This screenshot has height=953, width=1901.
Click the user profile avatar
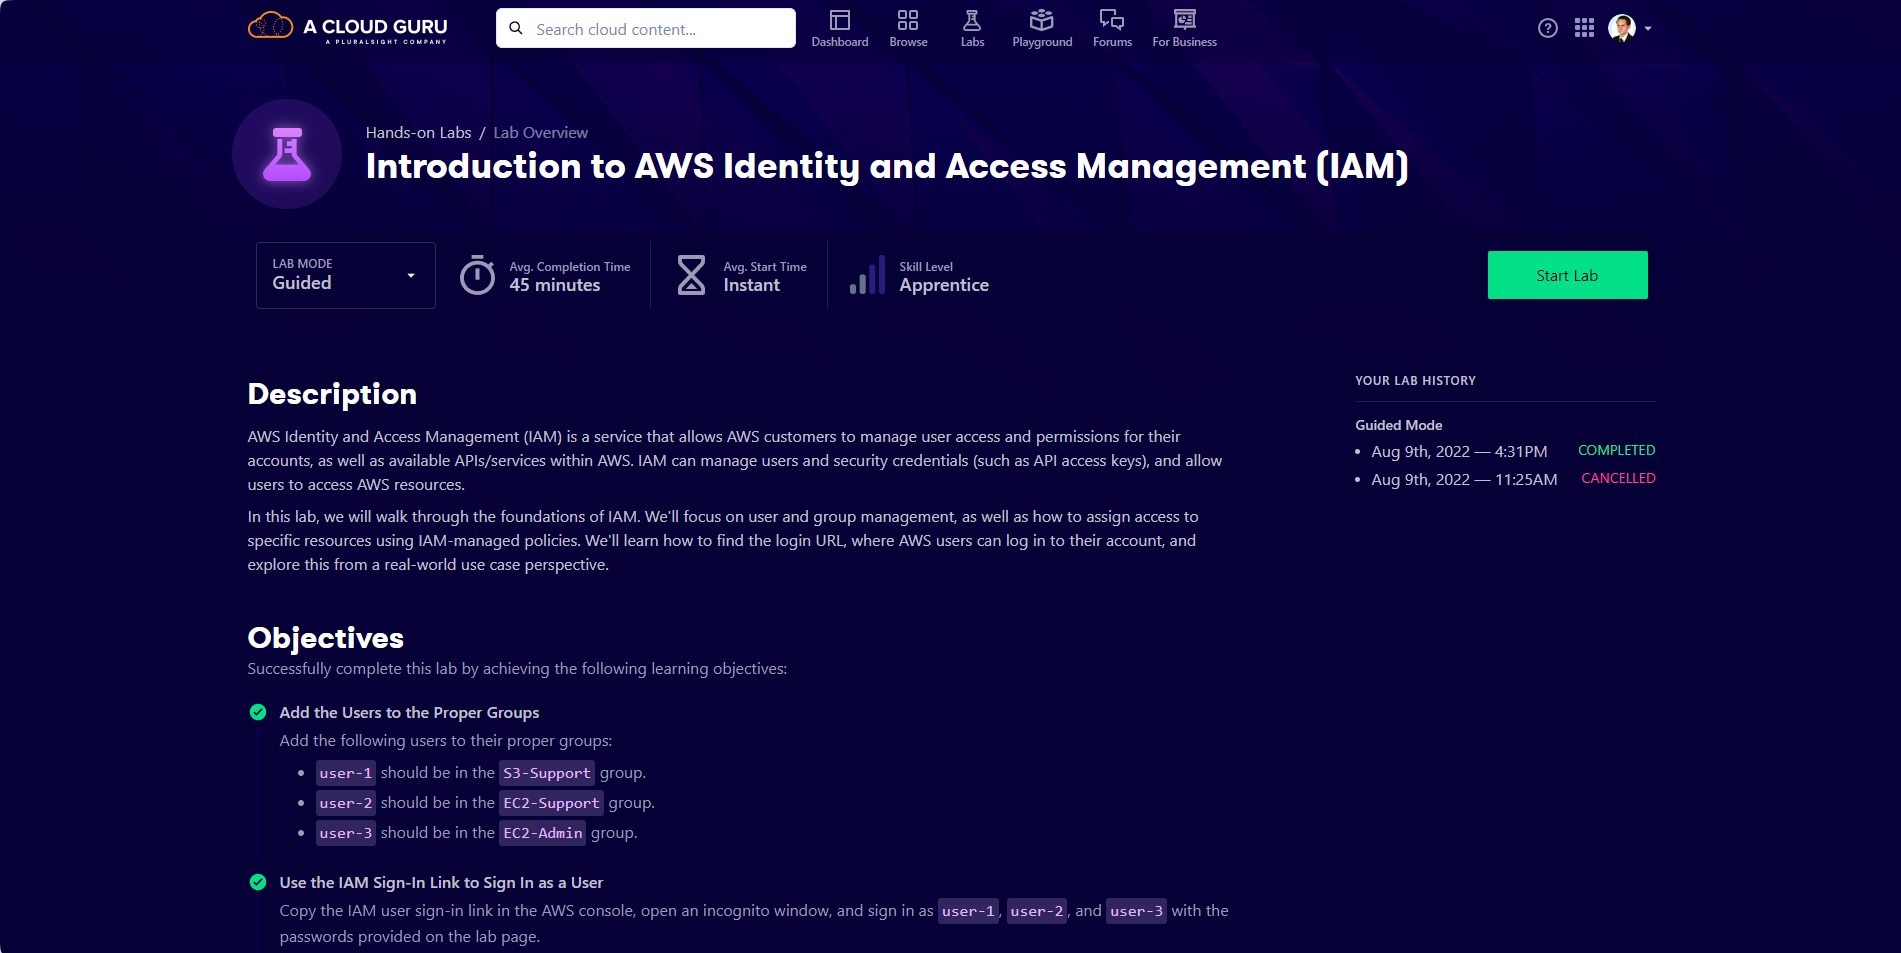click(x=1622, y=28)
